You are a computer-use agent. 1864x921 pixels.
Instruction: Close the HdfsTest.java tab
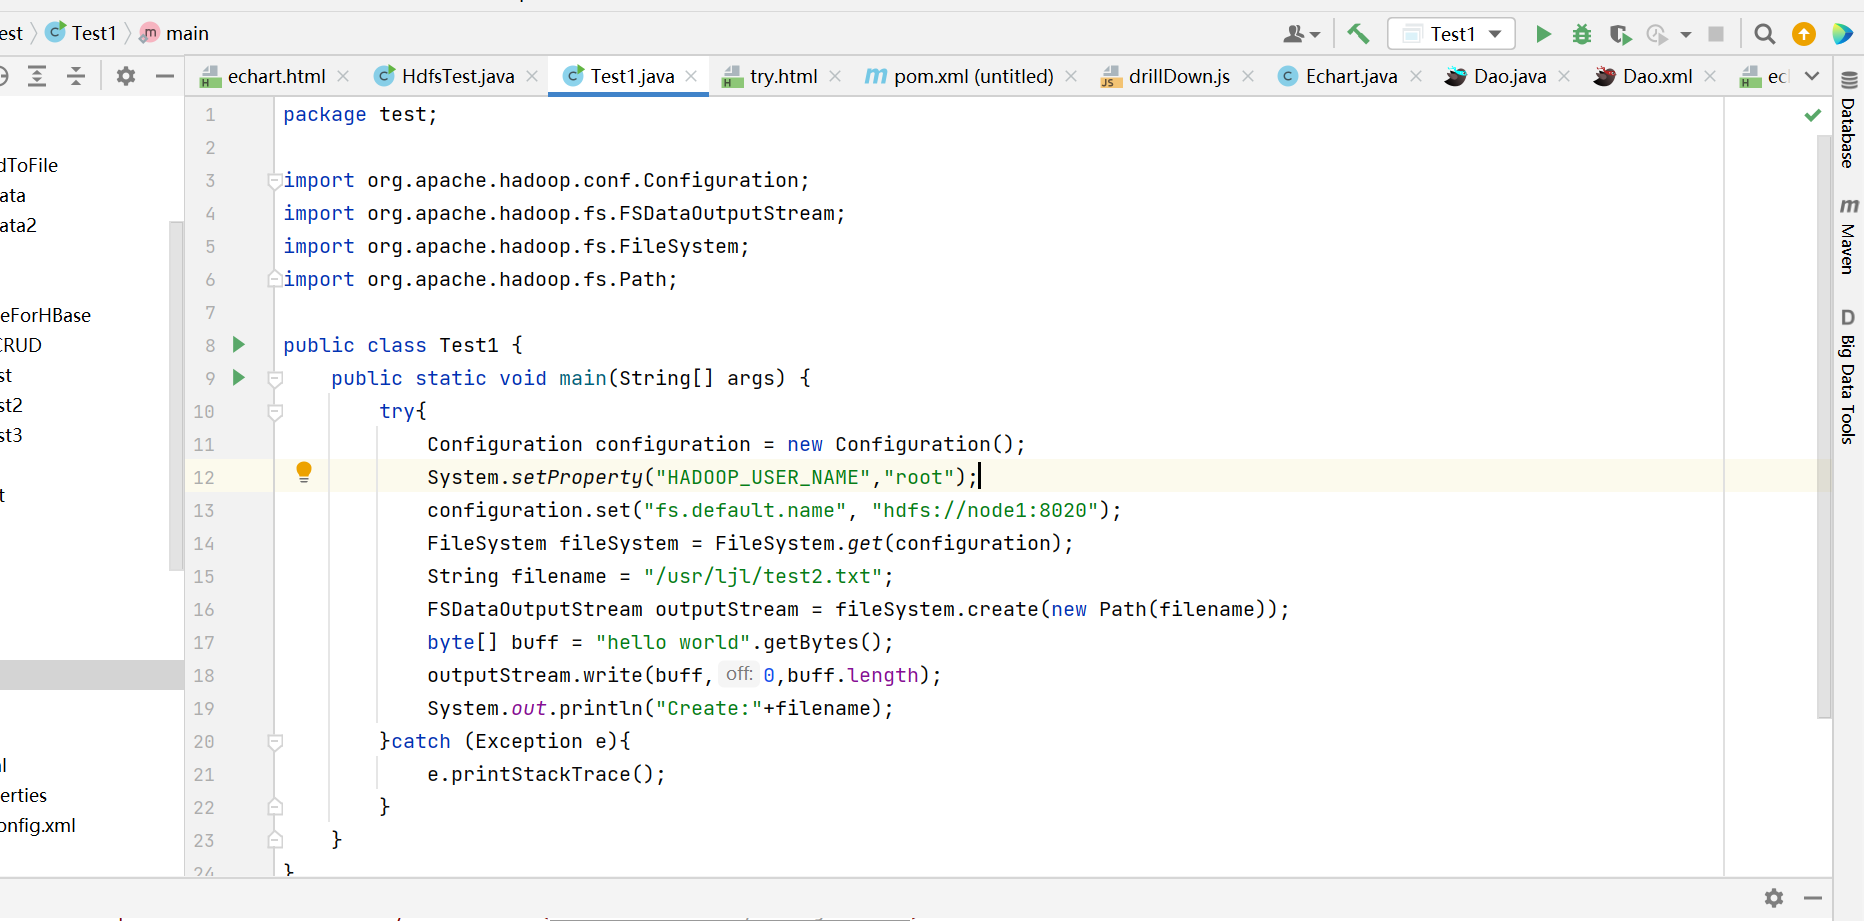pos(532,76)
